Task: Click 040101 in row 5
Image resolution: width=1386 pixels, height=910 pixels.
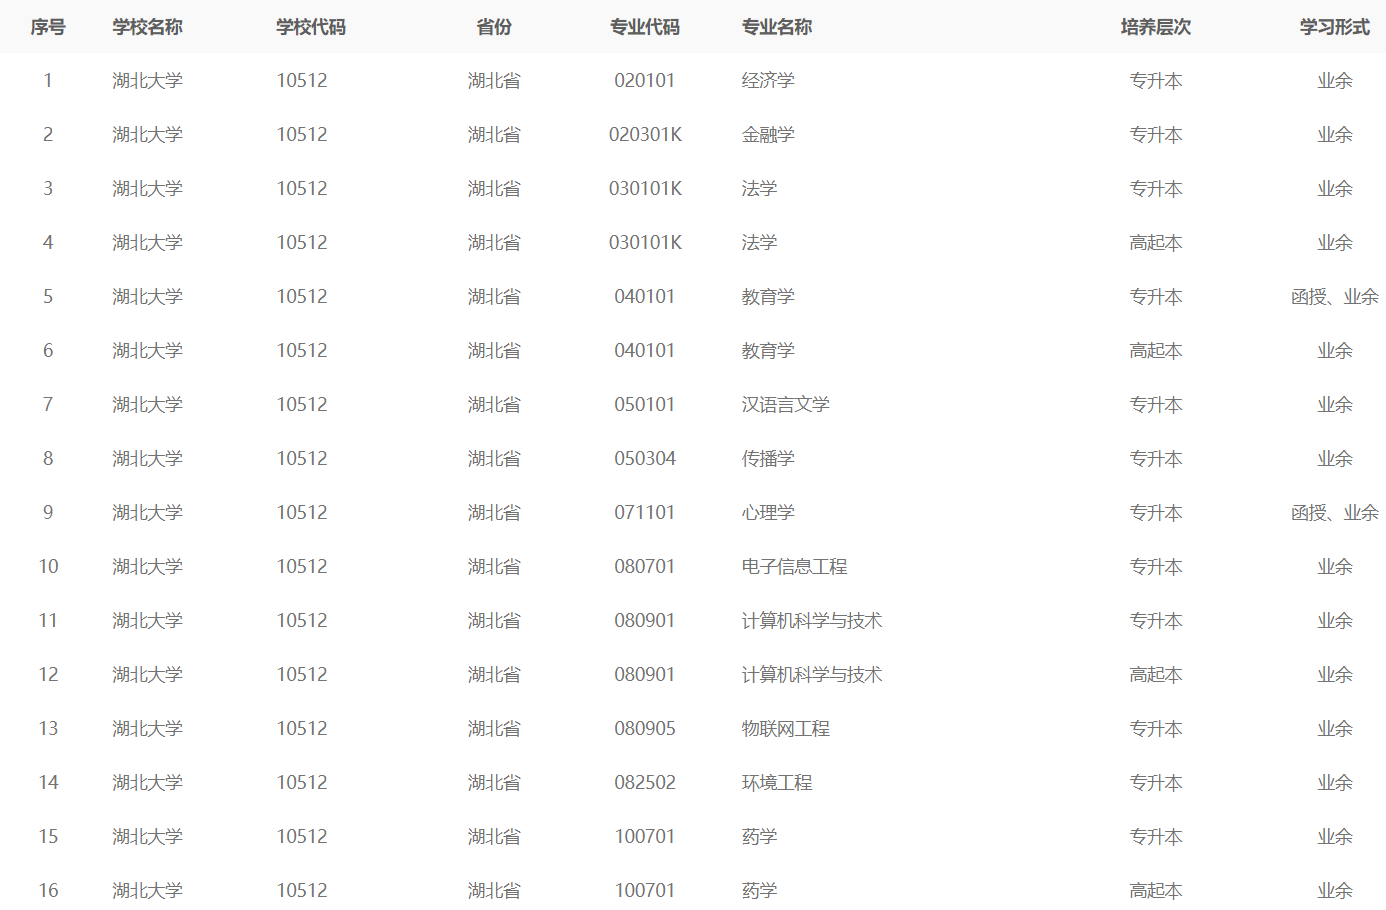Action: click(645, 297)
